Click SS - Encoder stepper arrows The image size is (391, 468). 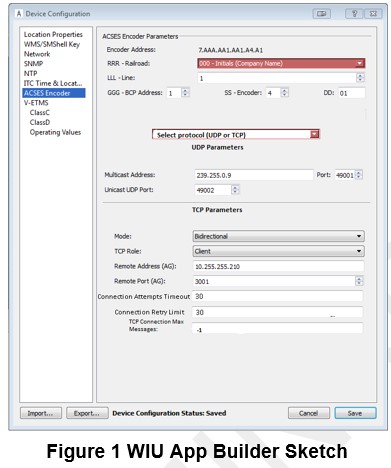click(x=284, y=93)
